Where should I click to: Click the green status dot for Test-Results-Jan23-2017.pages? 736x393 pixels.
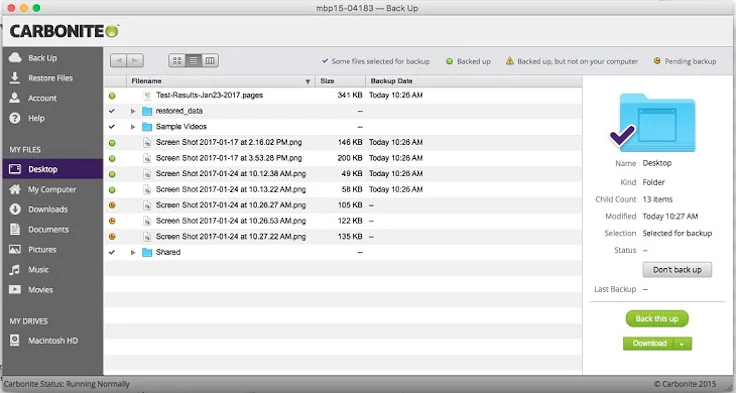coord(112,95)
